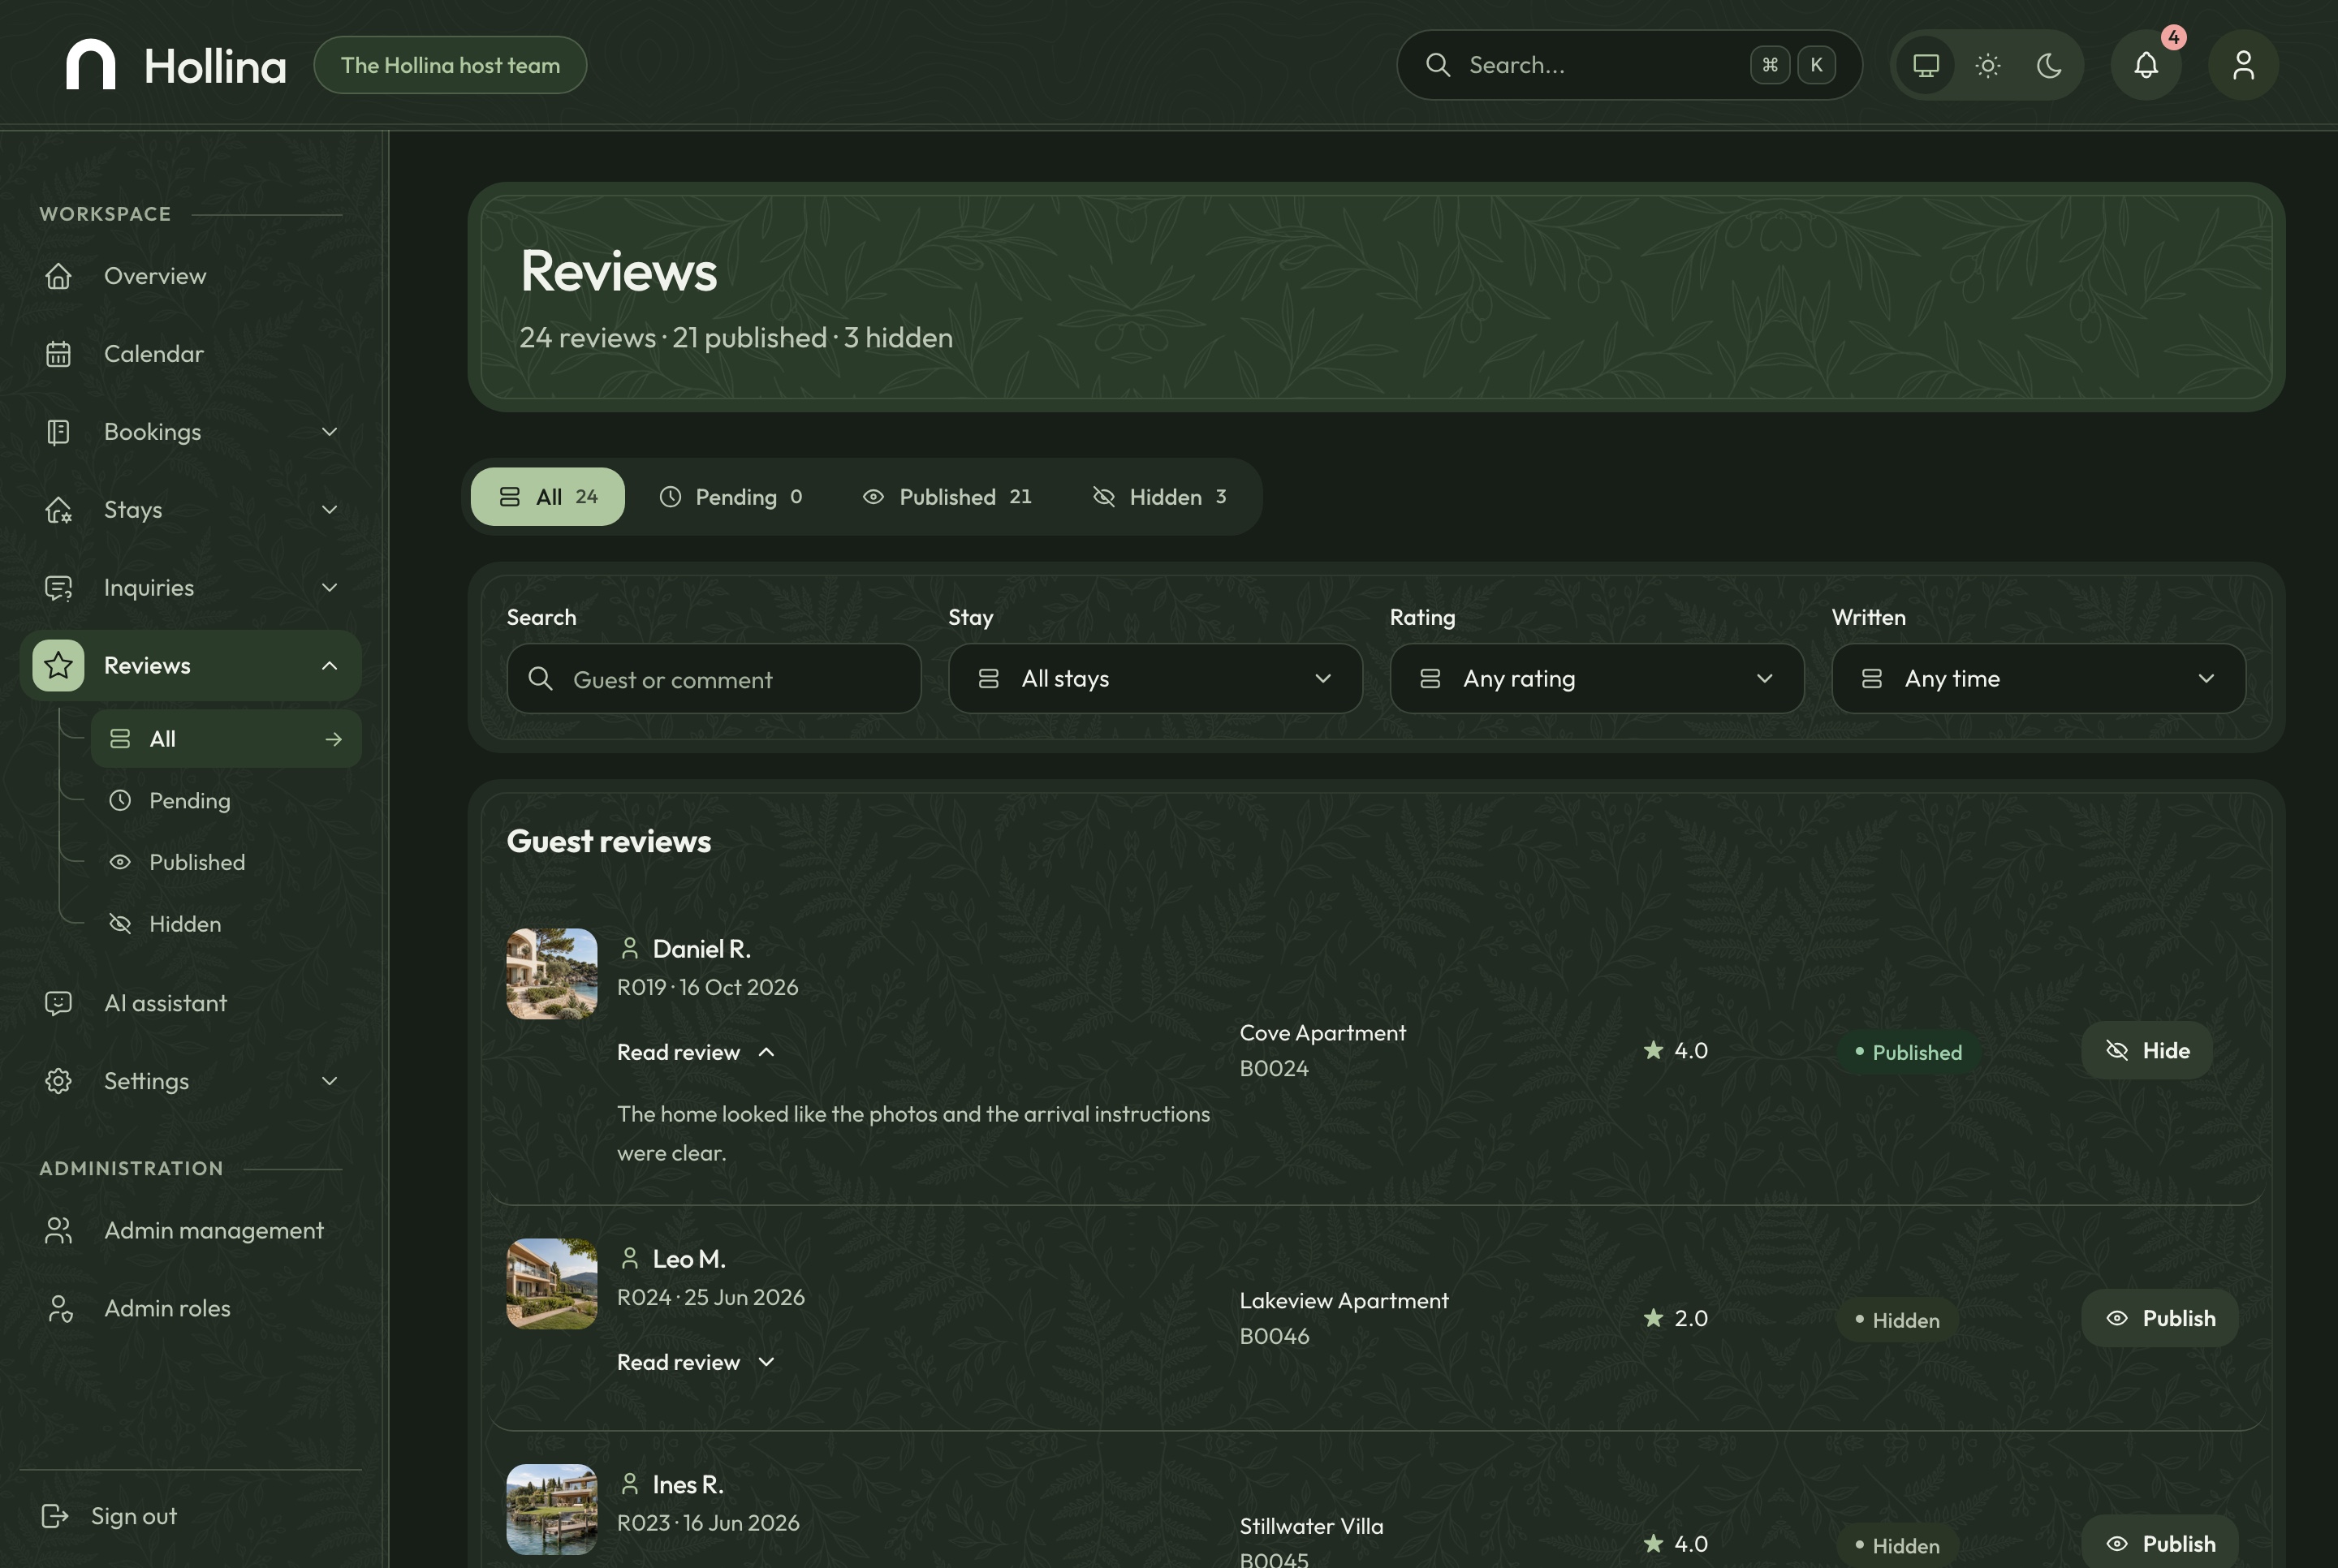
Task: Click the Guest or comment search field
Action: (x=714, y=679)
